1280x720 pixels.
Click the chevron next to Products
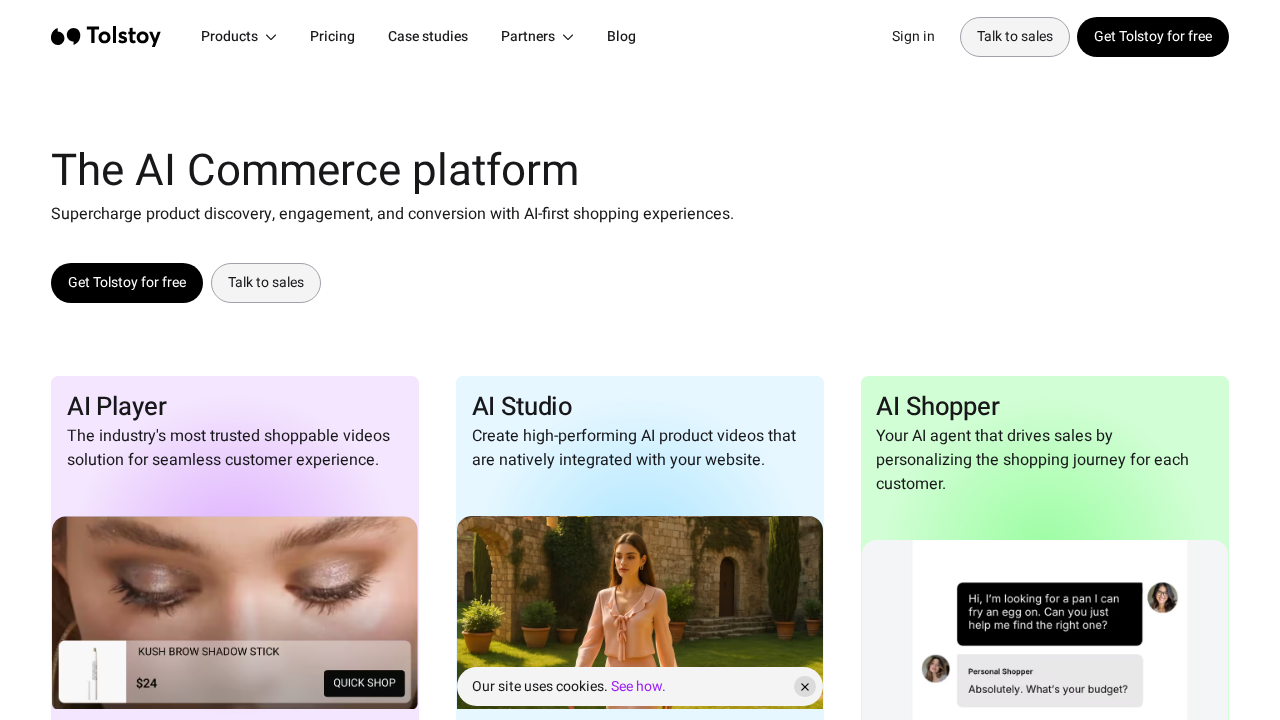coord(271,37)
